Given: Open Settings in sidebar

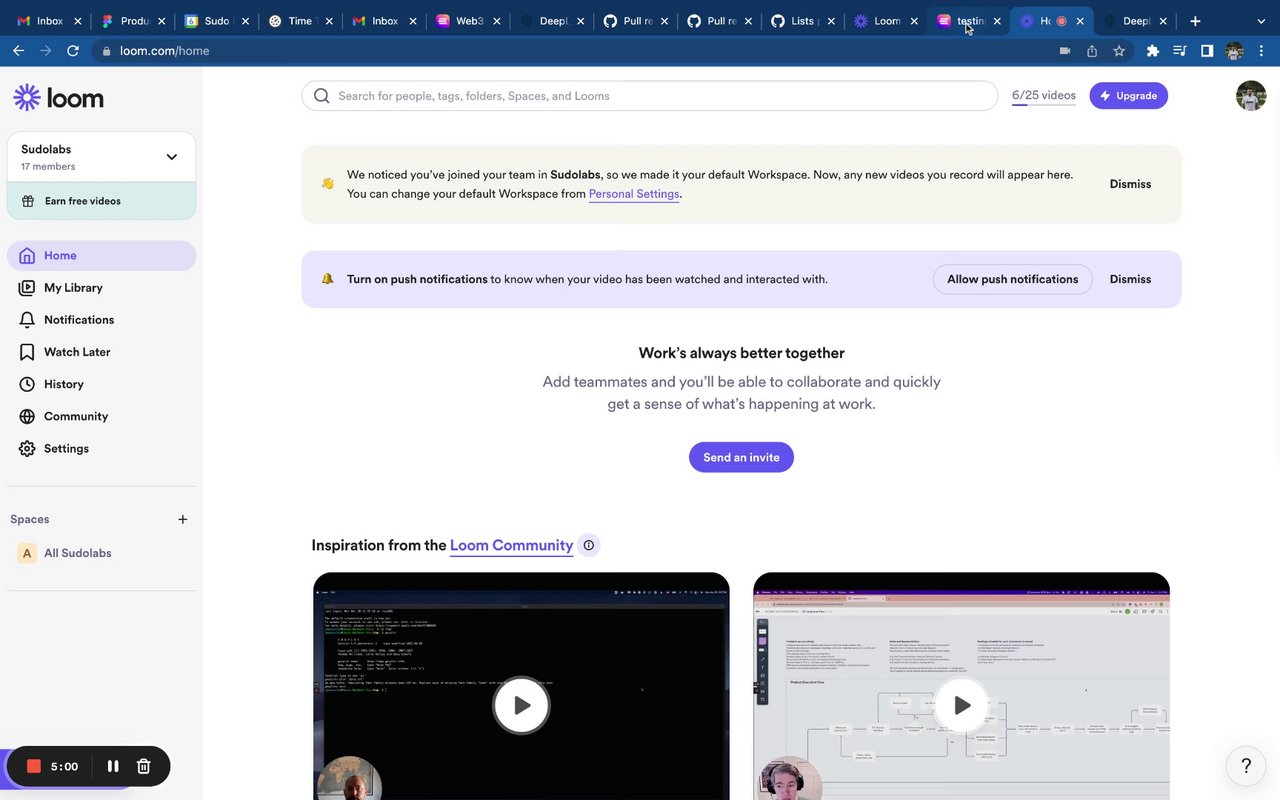Looking at the screenshot, I should [101, 448].
